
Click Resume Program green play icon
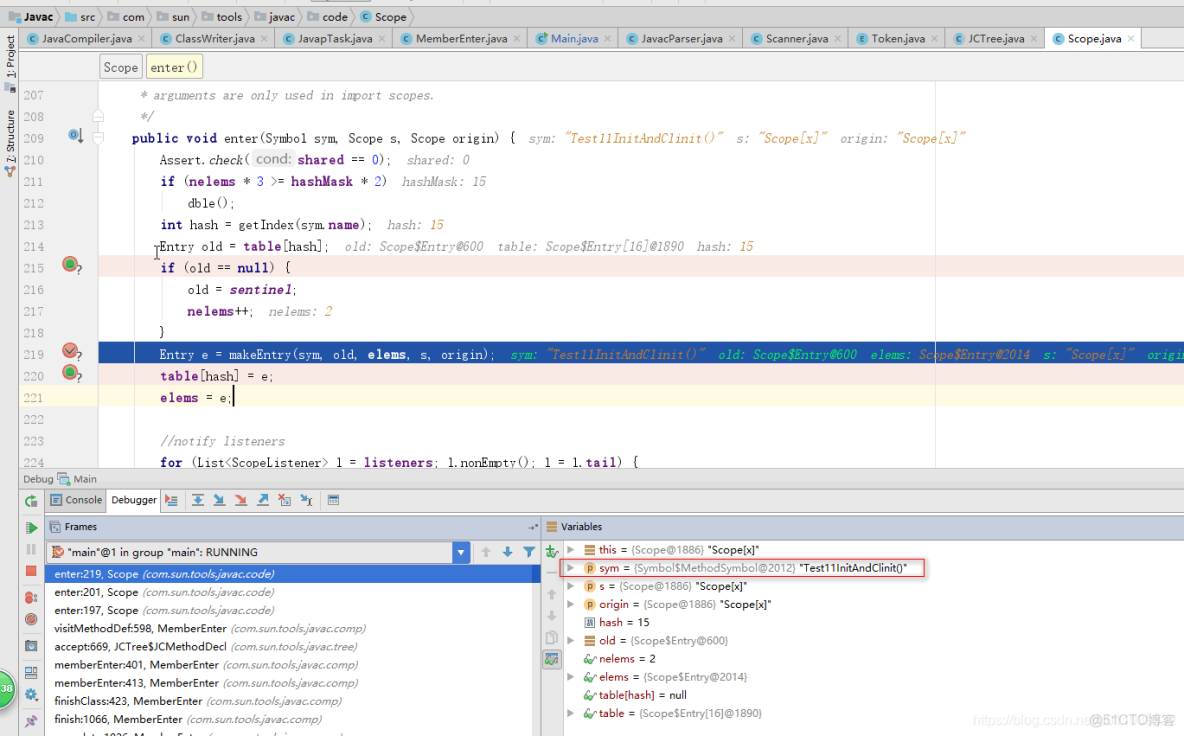[31, 527]
